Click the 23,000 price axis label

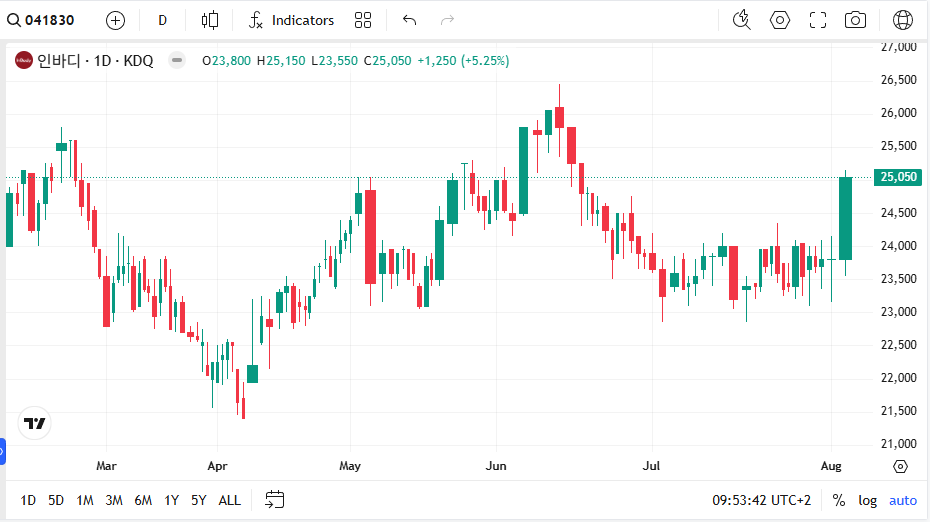[x=899, y=311]
